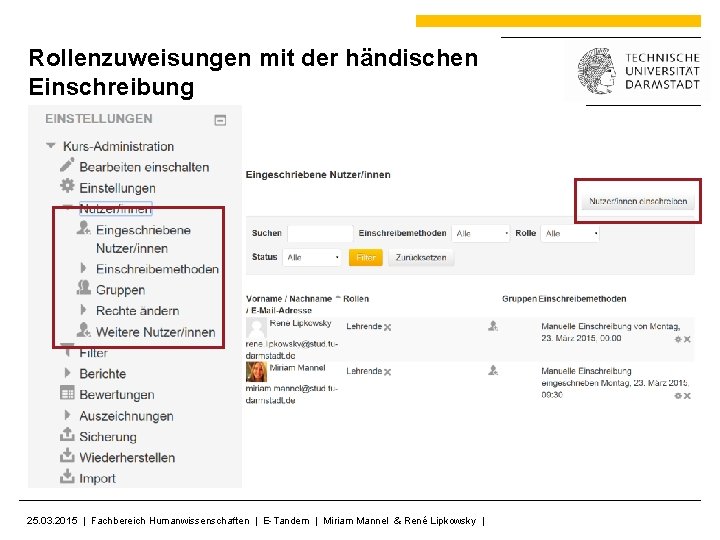Click the Import icon
Screen dimensions: 720x540
click(67, 476)
